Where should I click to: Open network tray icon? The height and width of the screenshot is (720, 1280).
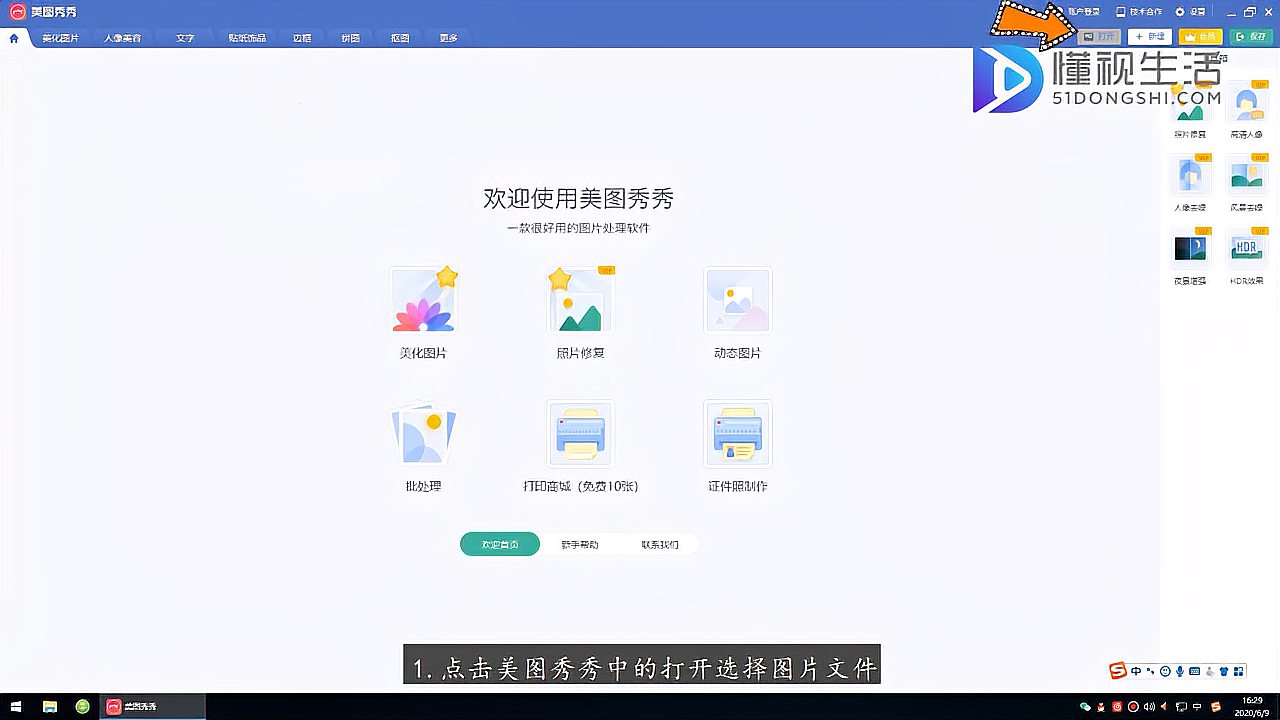(1182, 707)
